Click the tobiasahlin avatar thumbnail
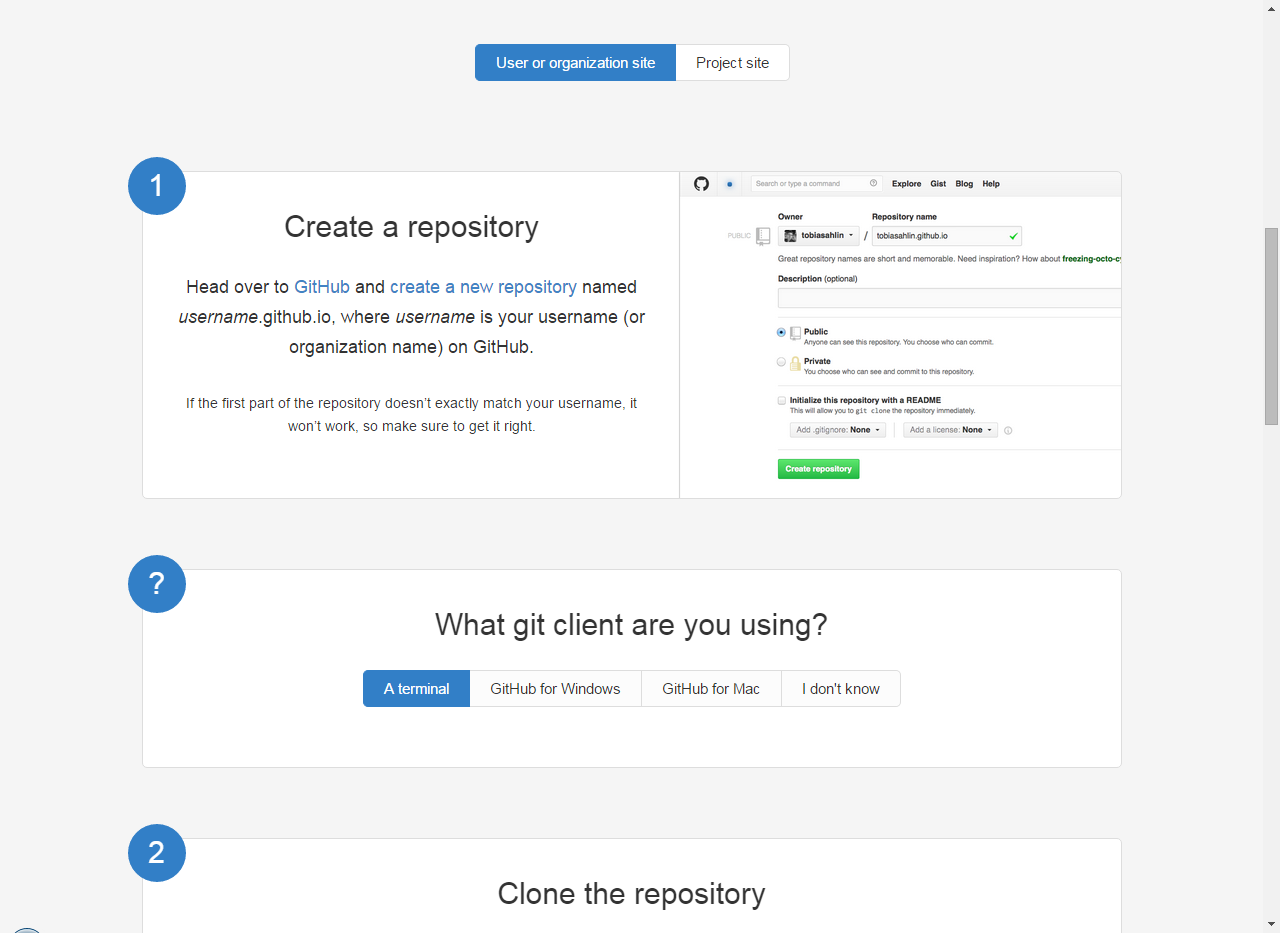This screenshot has height=933, width=1280. pos(790,236)
